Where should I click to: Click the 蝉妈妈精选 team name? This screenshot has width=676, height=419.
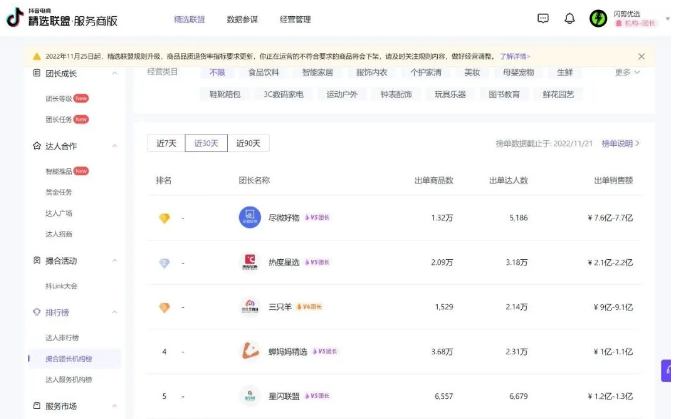[288, 352]
